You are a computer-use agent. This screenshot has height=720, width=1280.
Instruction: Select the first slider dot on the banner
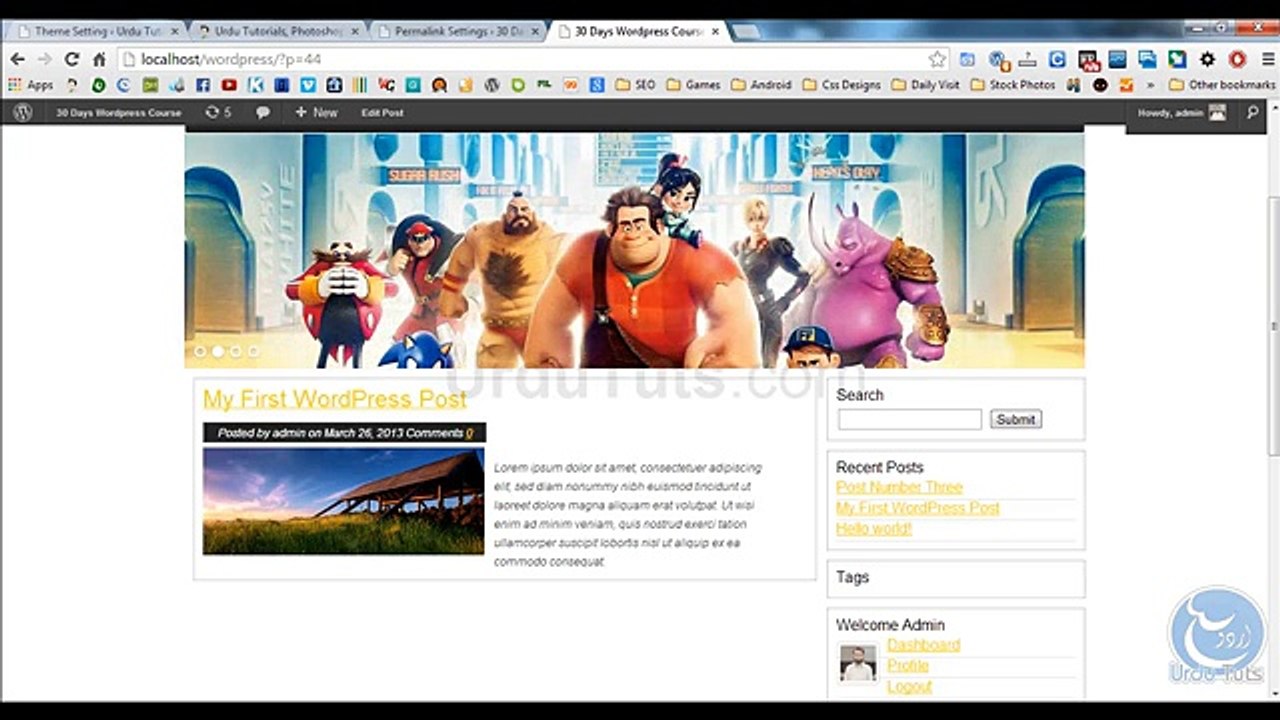tap(200, 351)
